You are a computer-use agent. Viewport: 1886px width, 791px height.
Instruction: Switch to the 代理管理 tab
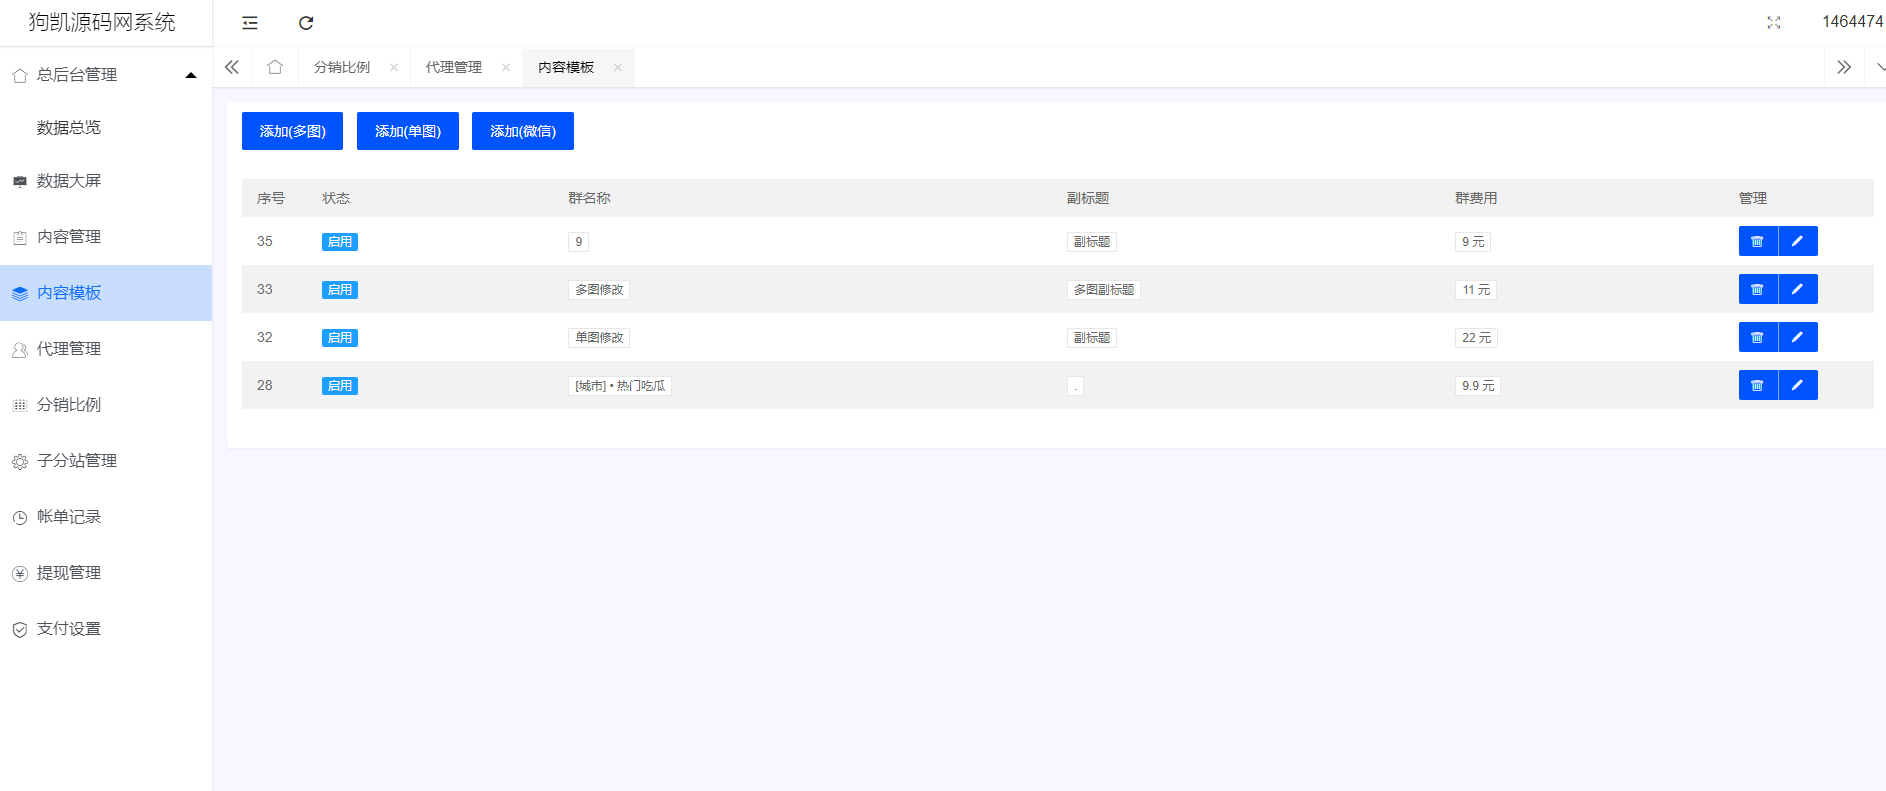coord(454,67)
